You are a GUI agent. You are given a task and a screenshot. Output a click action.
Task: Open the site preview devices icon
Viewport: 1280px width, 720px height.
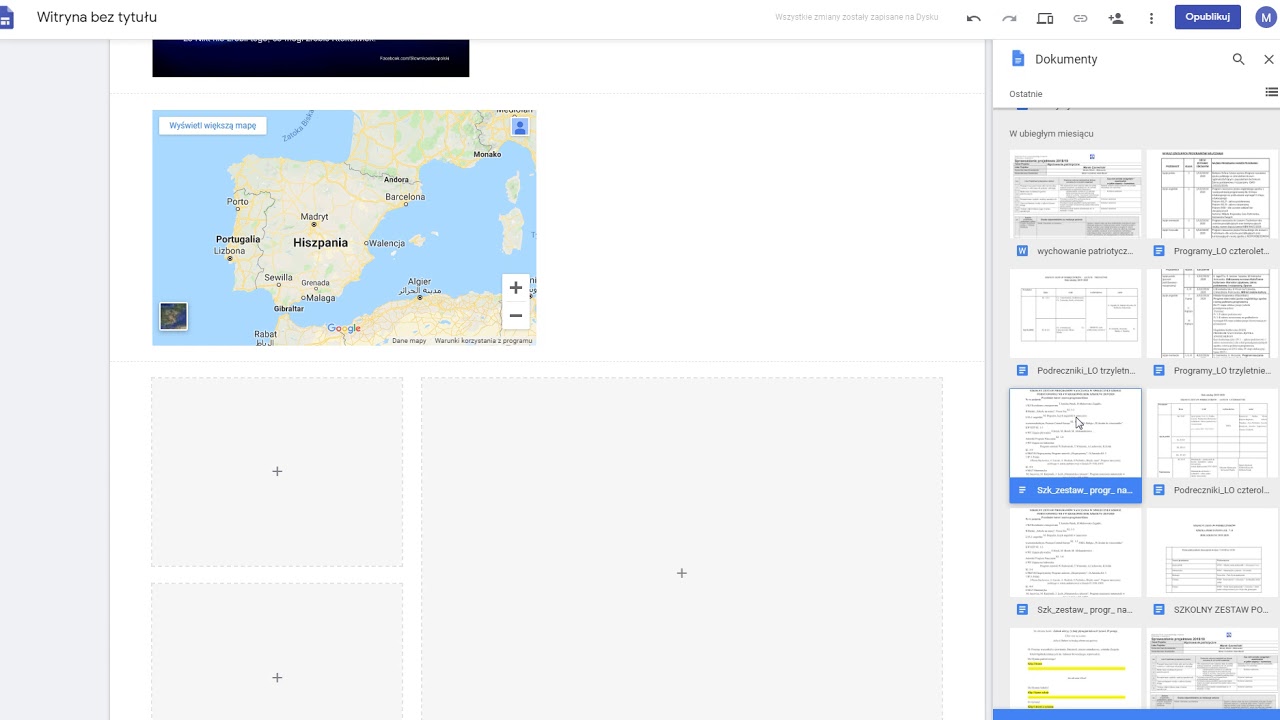click(1045, 18)
